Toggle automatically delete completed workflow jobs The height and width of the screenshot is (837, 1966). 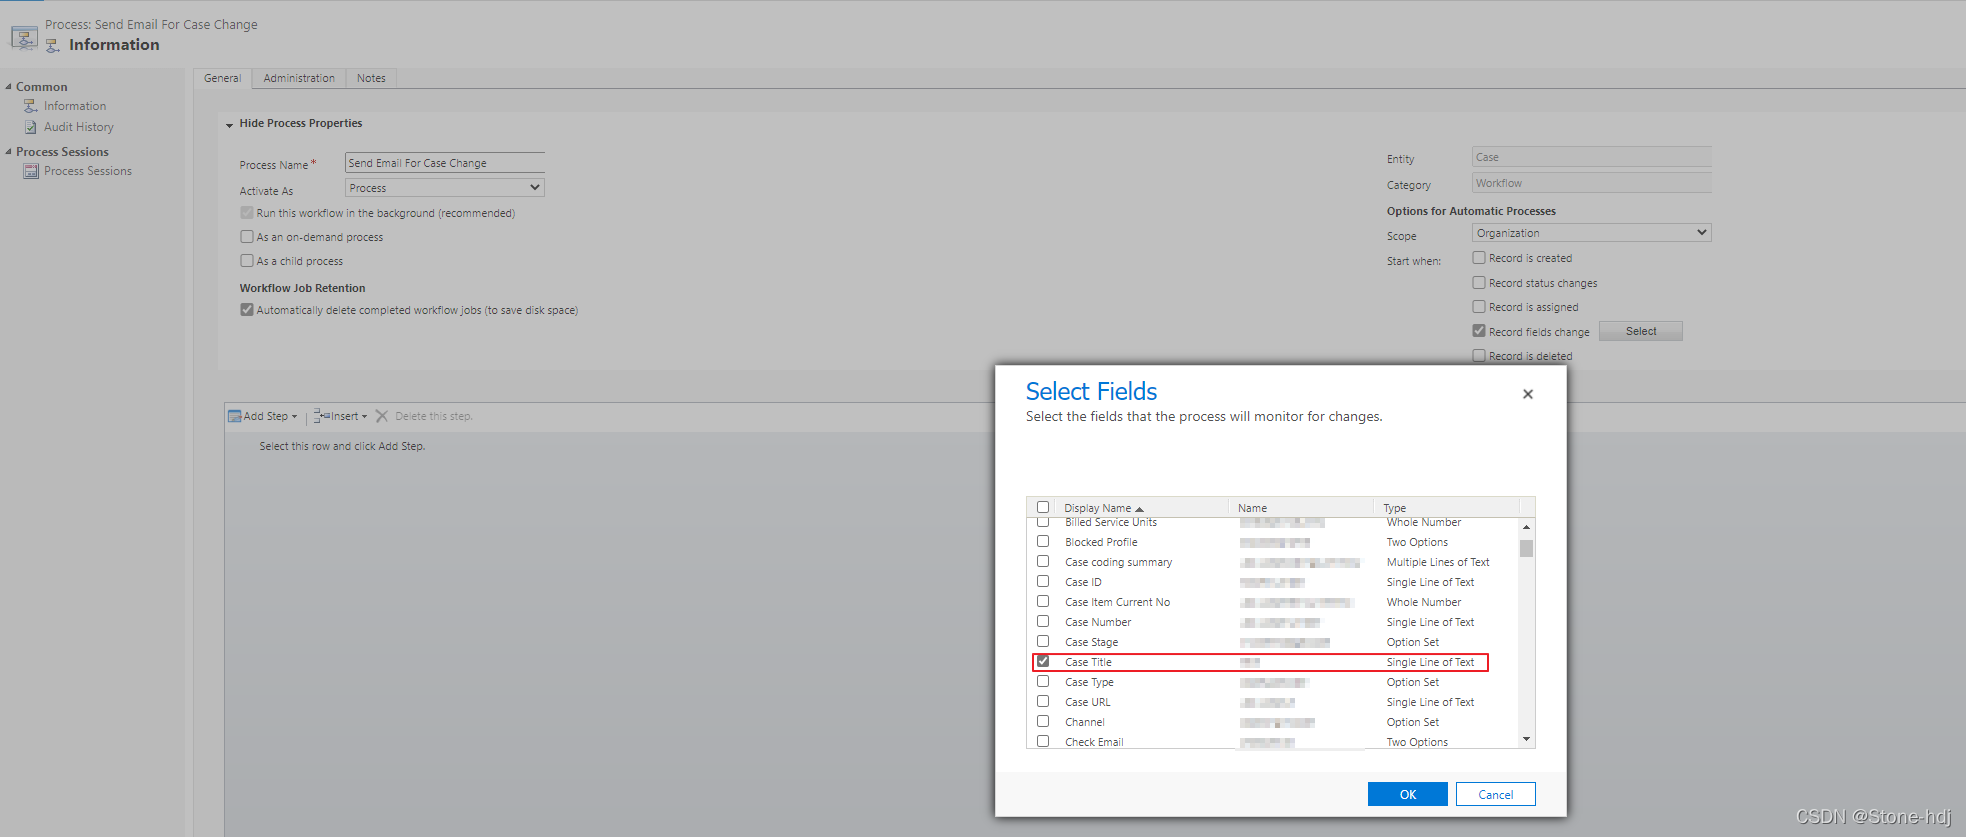pos(247,310)
